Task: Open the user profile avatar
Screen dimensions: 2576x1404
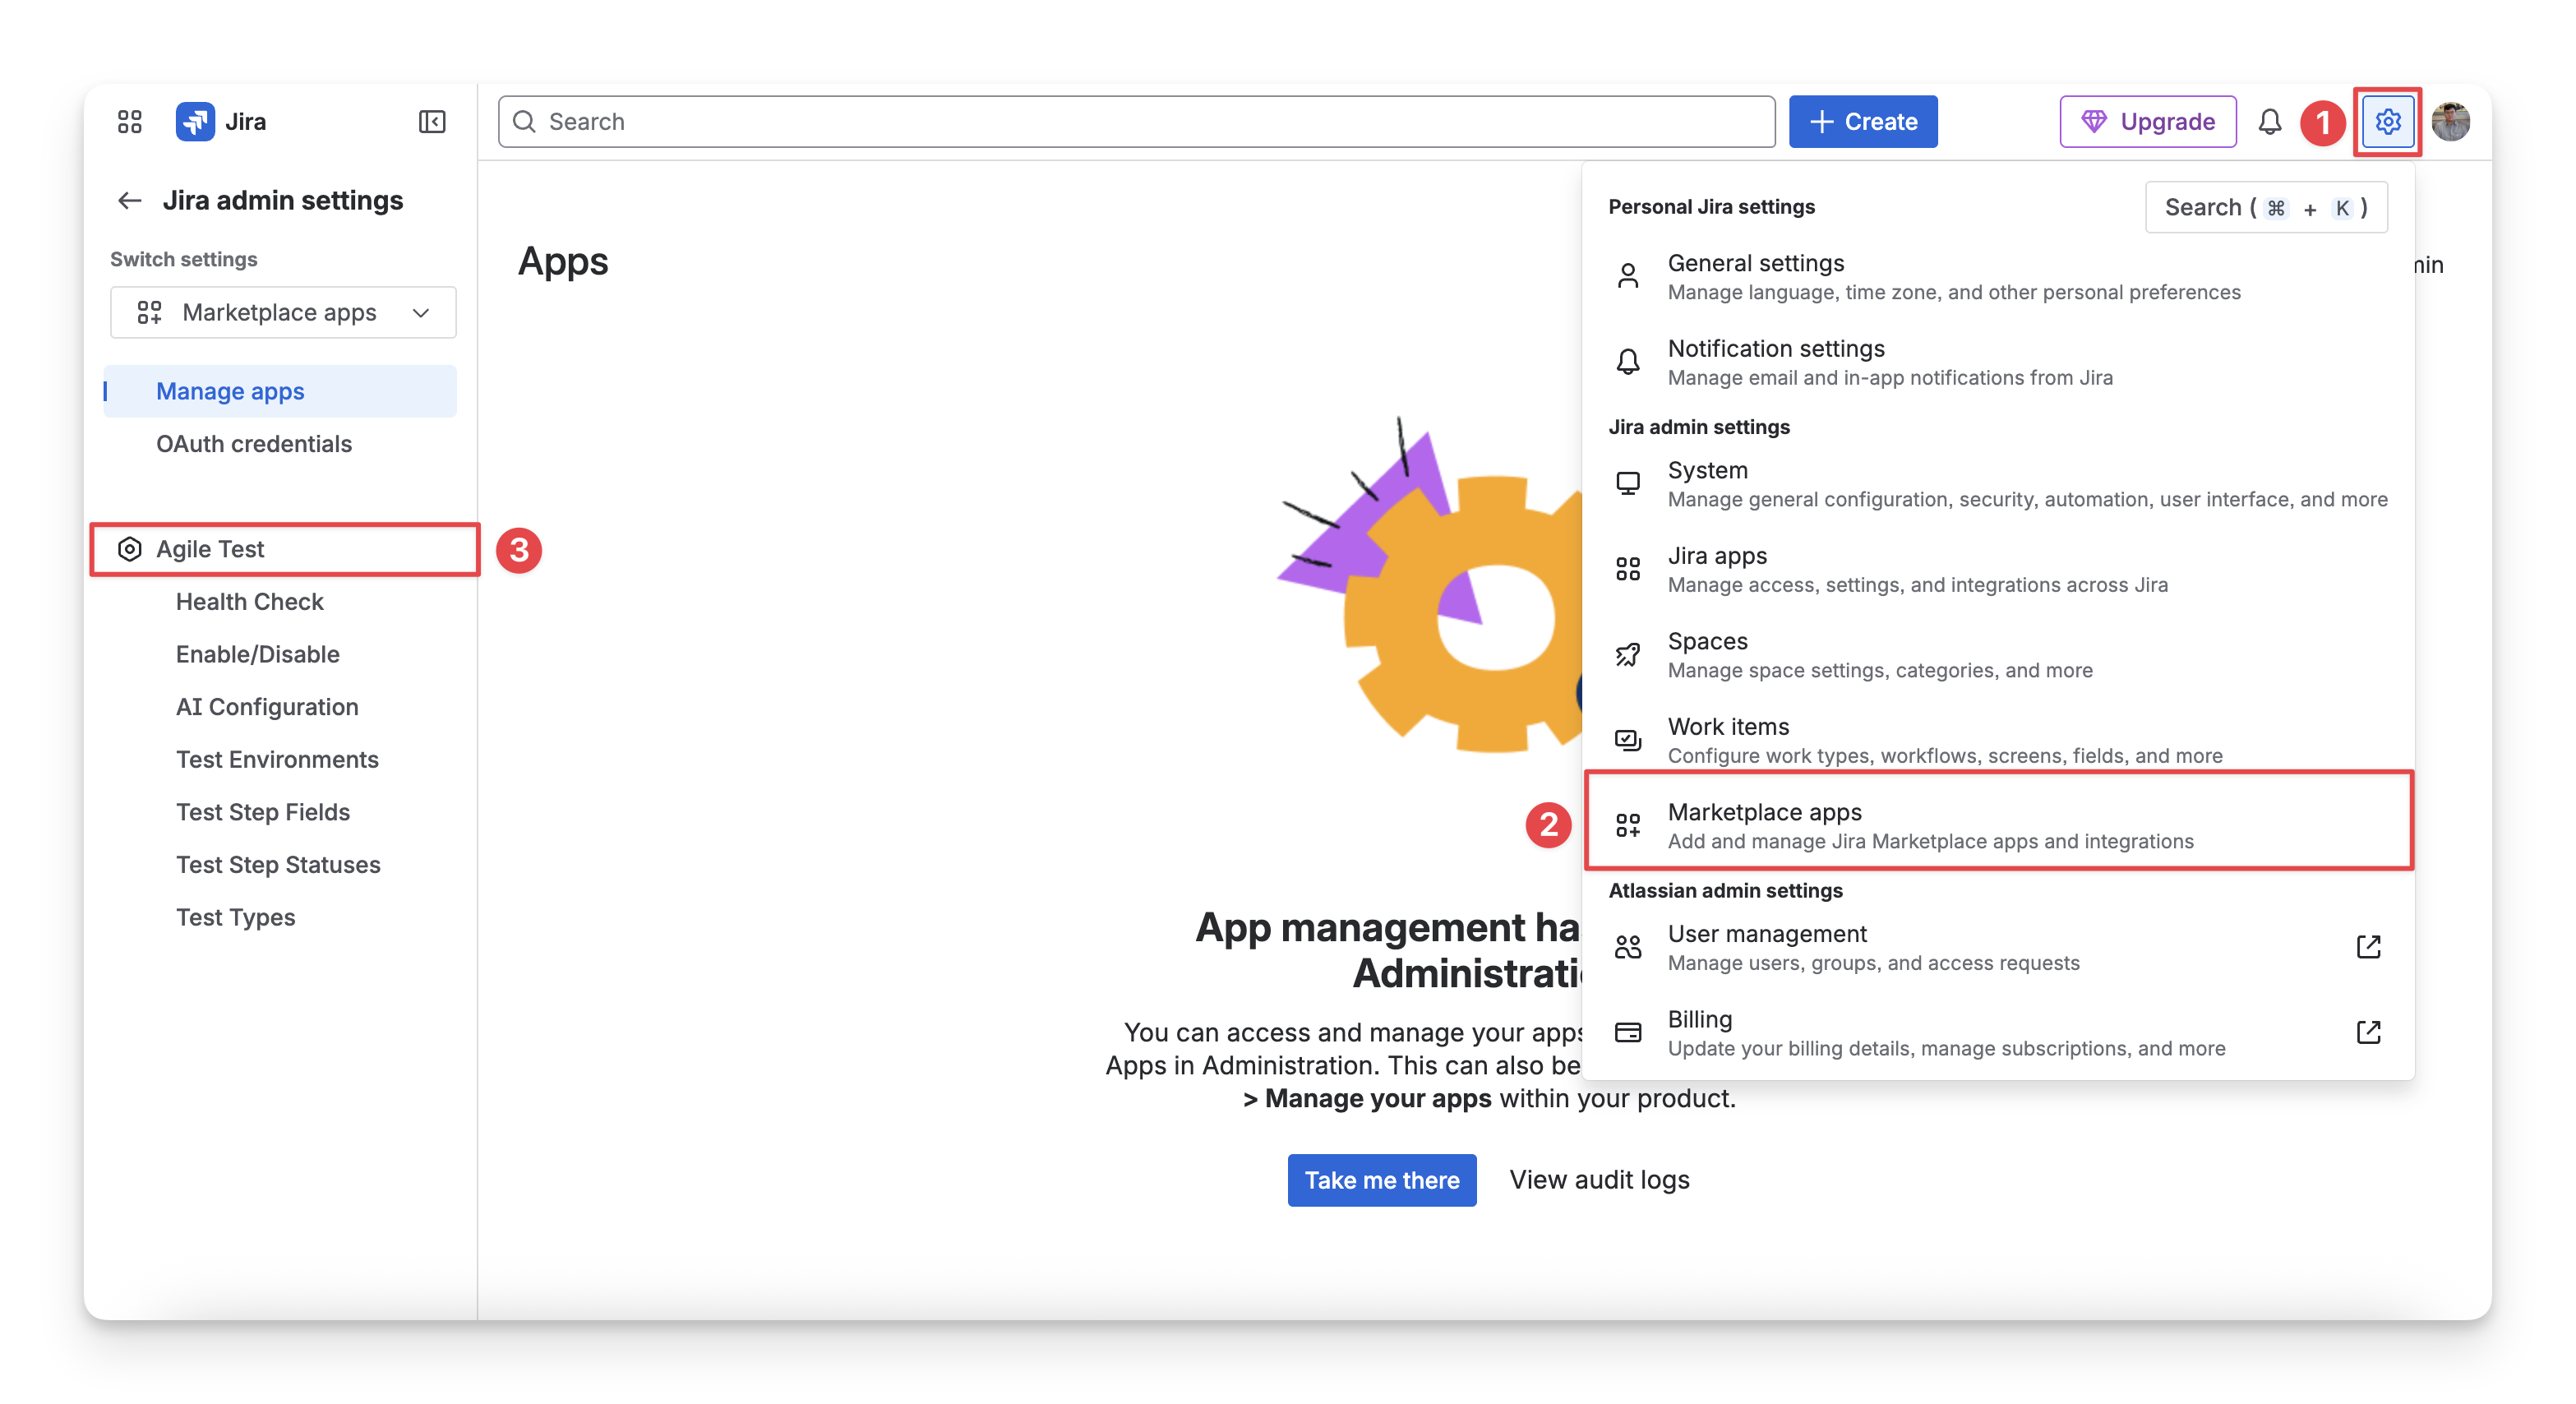Action: (x=2450, y=122)
